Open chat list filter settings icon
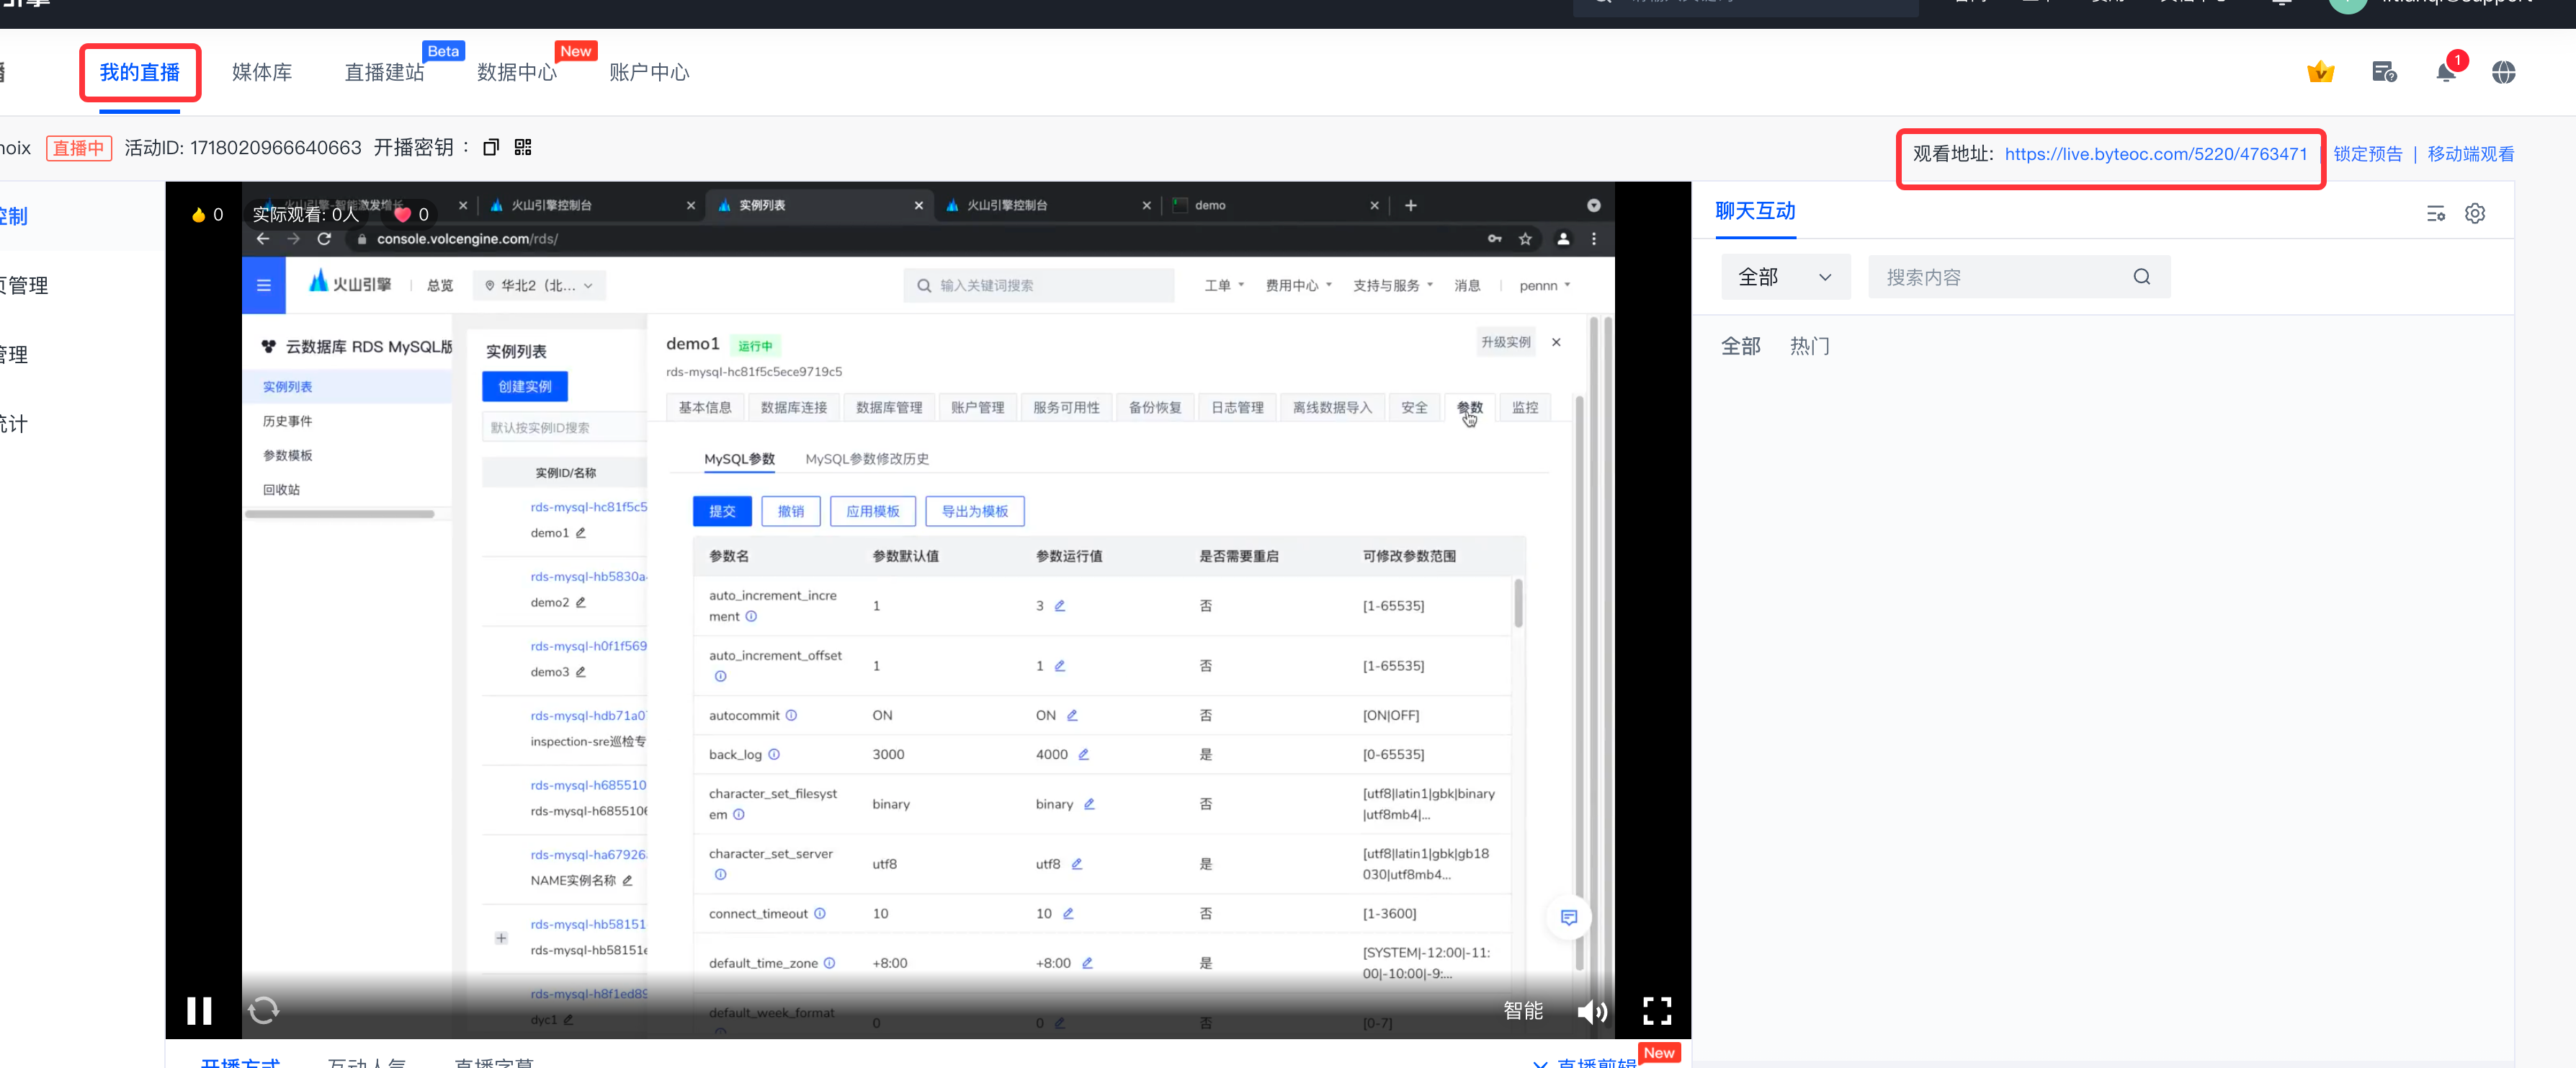The width and height of the screenshot is (2576, 1068). pos(2436,213)
